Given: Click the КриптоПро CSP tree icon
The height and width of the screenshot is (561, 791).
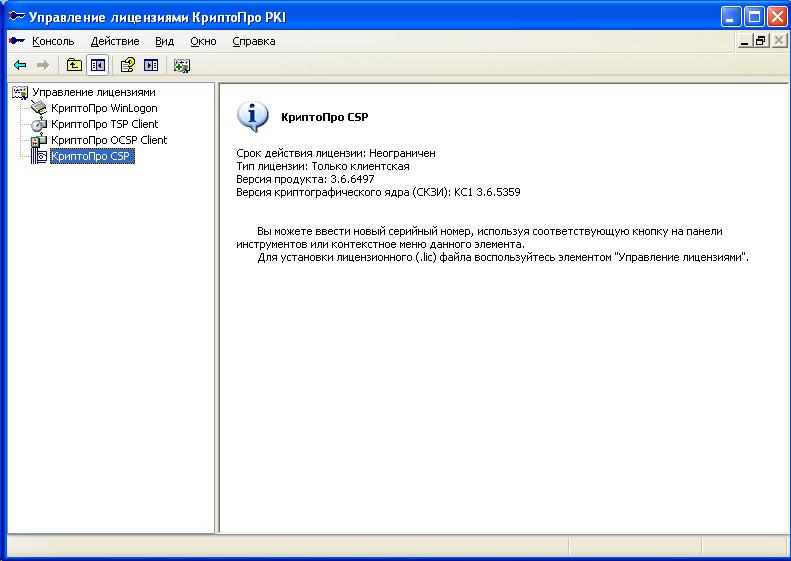Looking at the screenshot, I should pos(39,156).
